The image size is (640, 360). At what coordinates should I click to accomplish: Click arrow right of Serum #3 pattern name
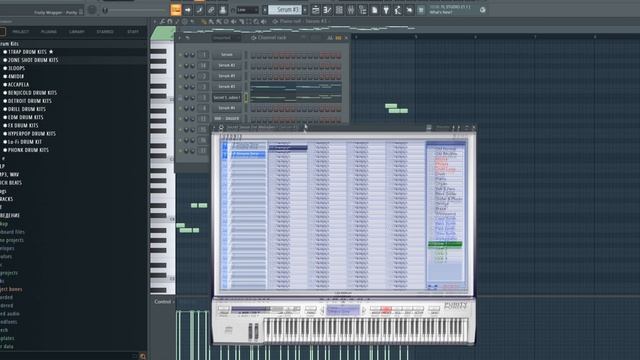point(305,10)
